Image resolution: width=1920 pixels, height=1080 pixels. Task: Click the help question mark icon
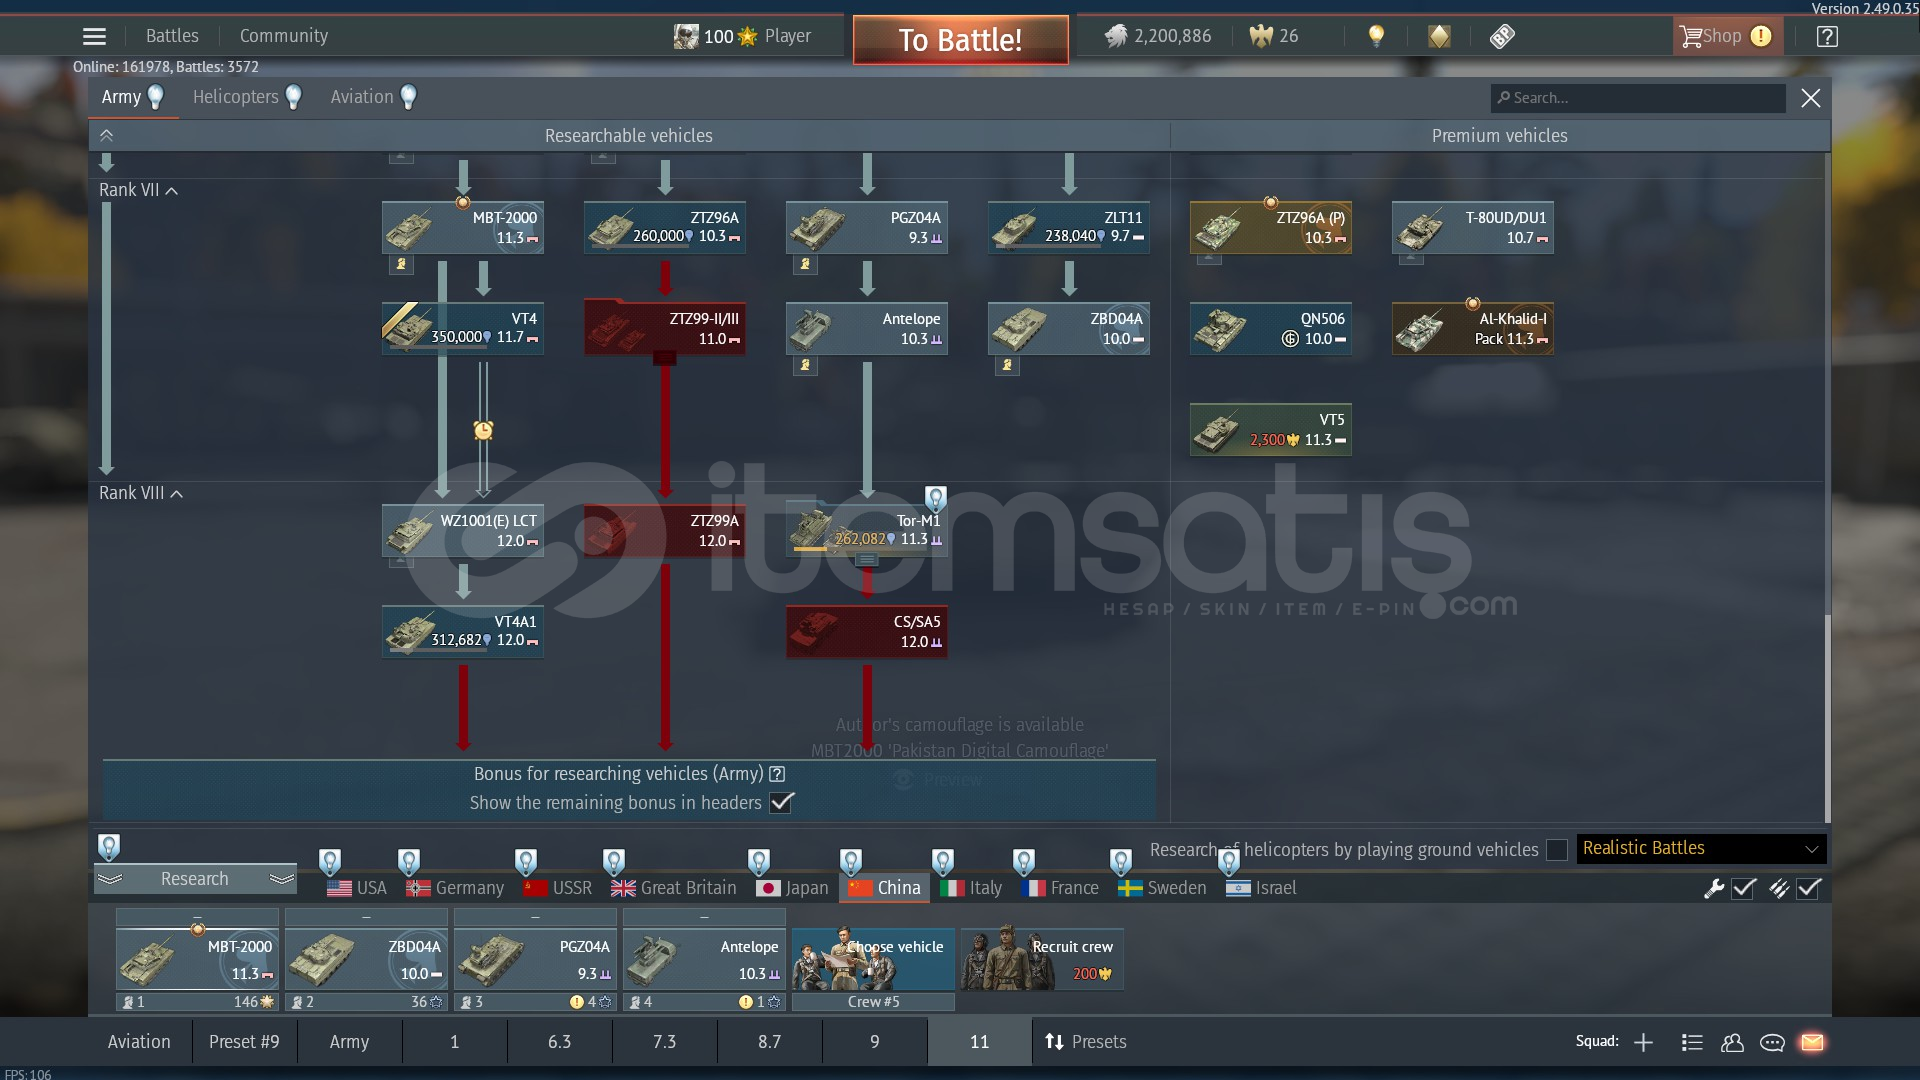1827,37
